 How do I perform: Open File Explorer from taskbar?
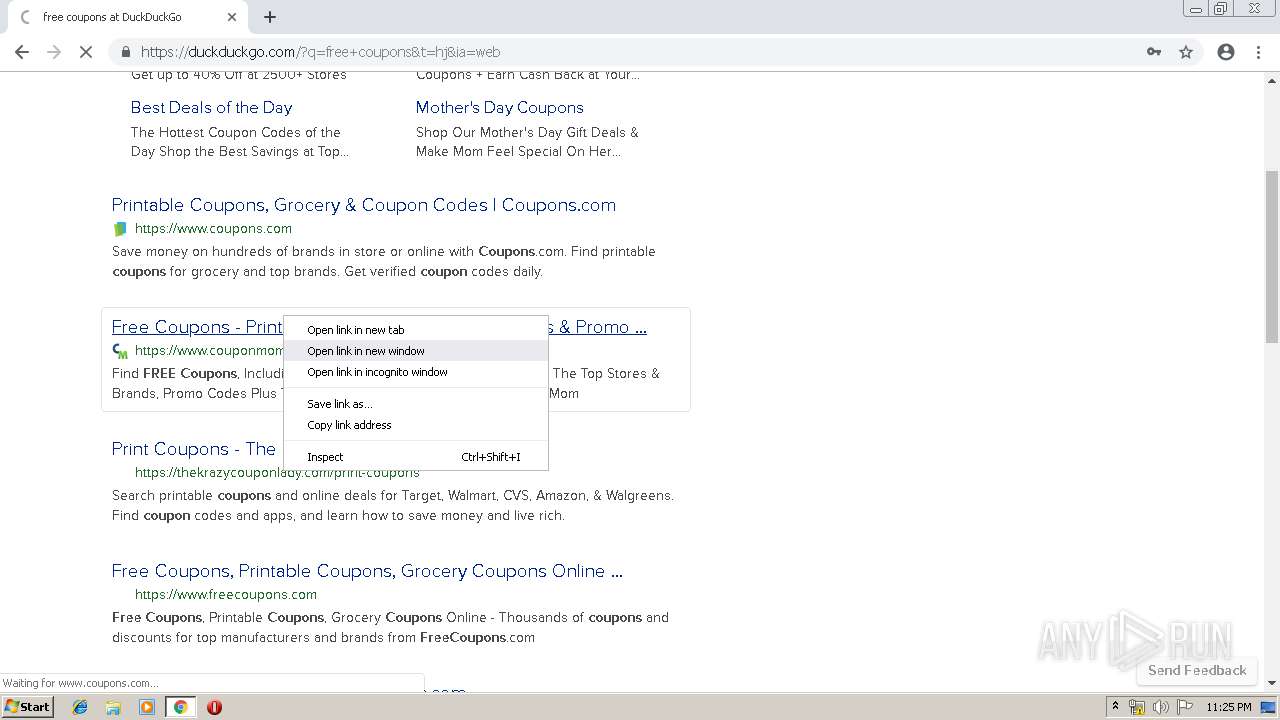point(113,707)
